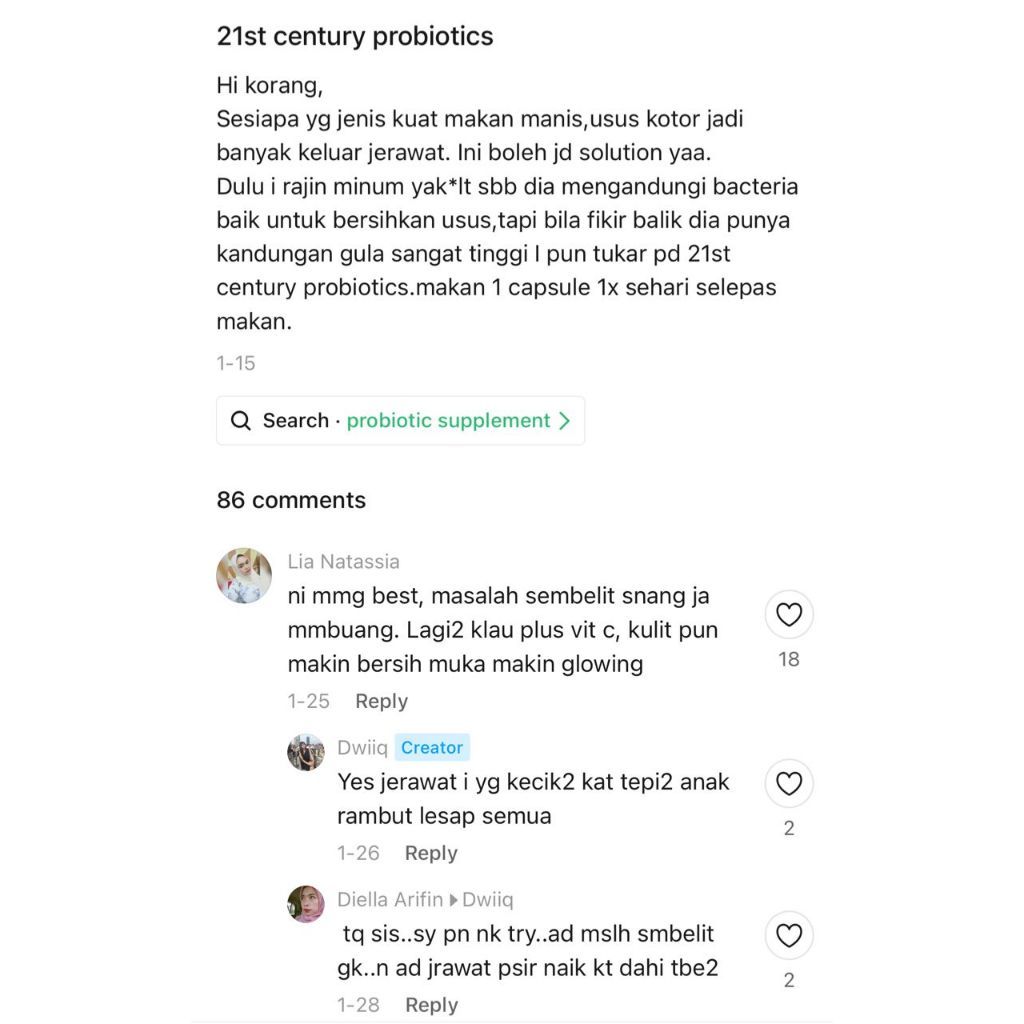Like Dwiiq's creator reply with the heart

coord(789,784)
